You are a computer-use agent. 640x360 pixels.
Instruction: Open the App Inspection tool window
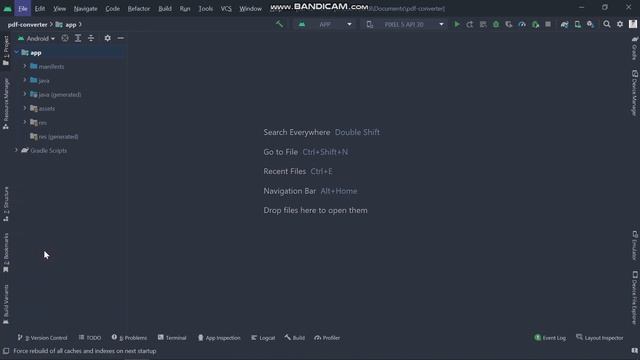219,338
